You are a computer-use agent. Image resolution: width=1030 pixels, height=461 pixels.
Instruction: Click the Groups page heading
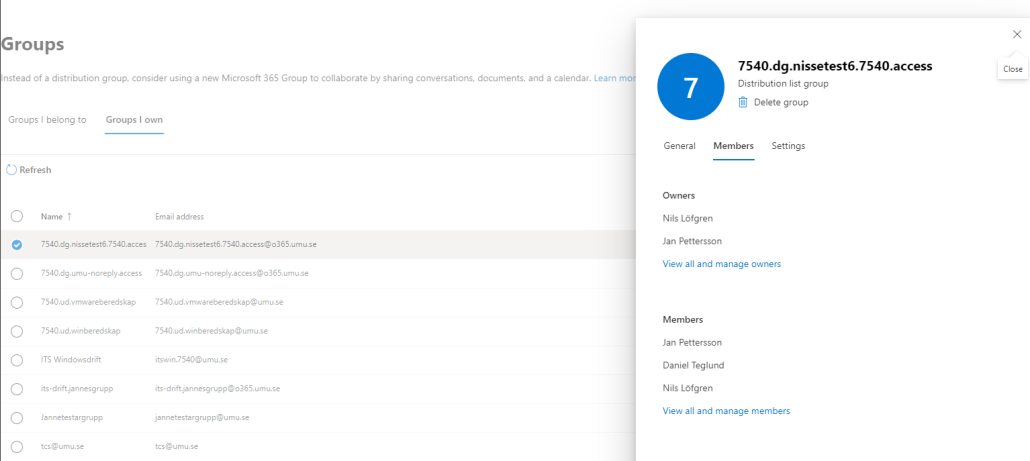(x=33, y=45)
